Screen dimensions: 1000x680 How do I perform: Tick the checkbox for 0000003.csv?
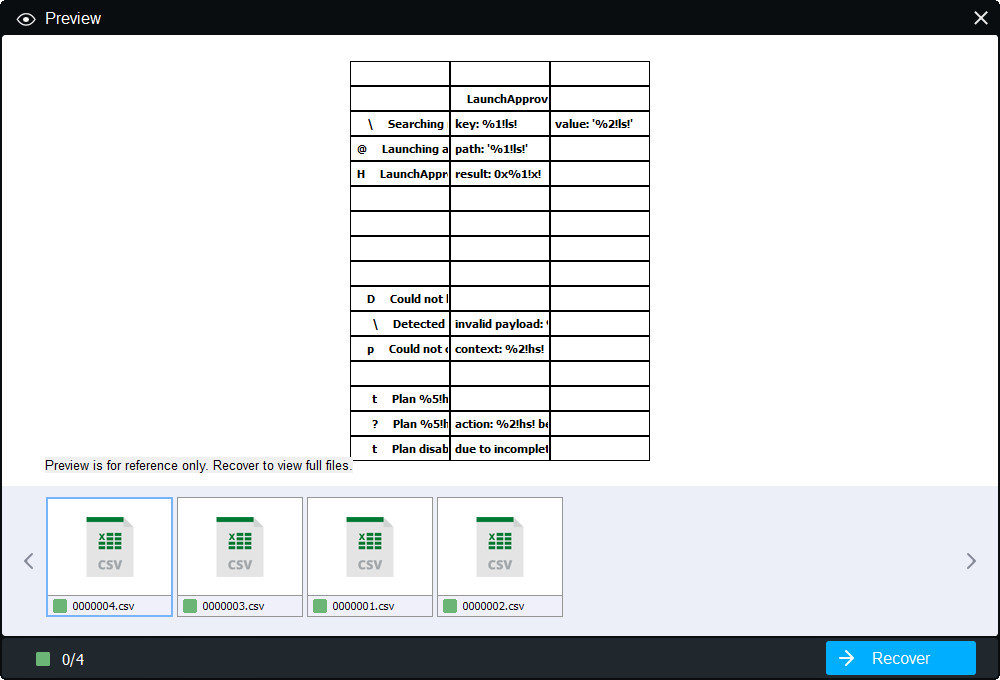coord(190,606)
